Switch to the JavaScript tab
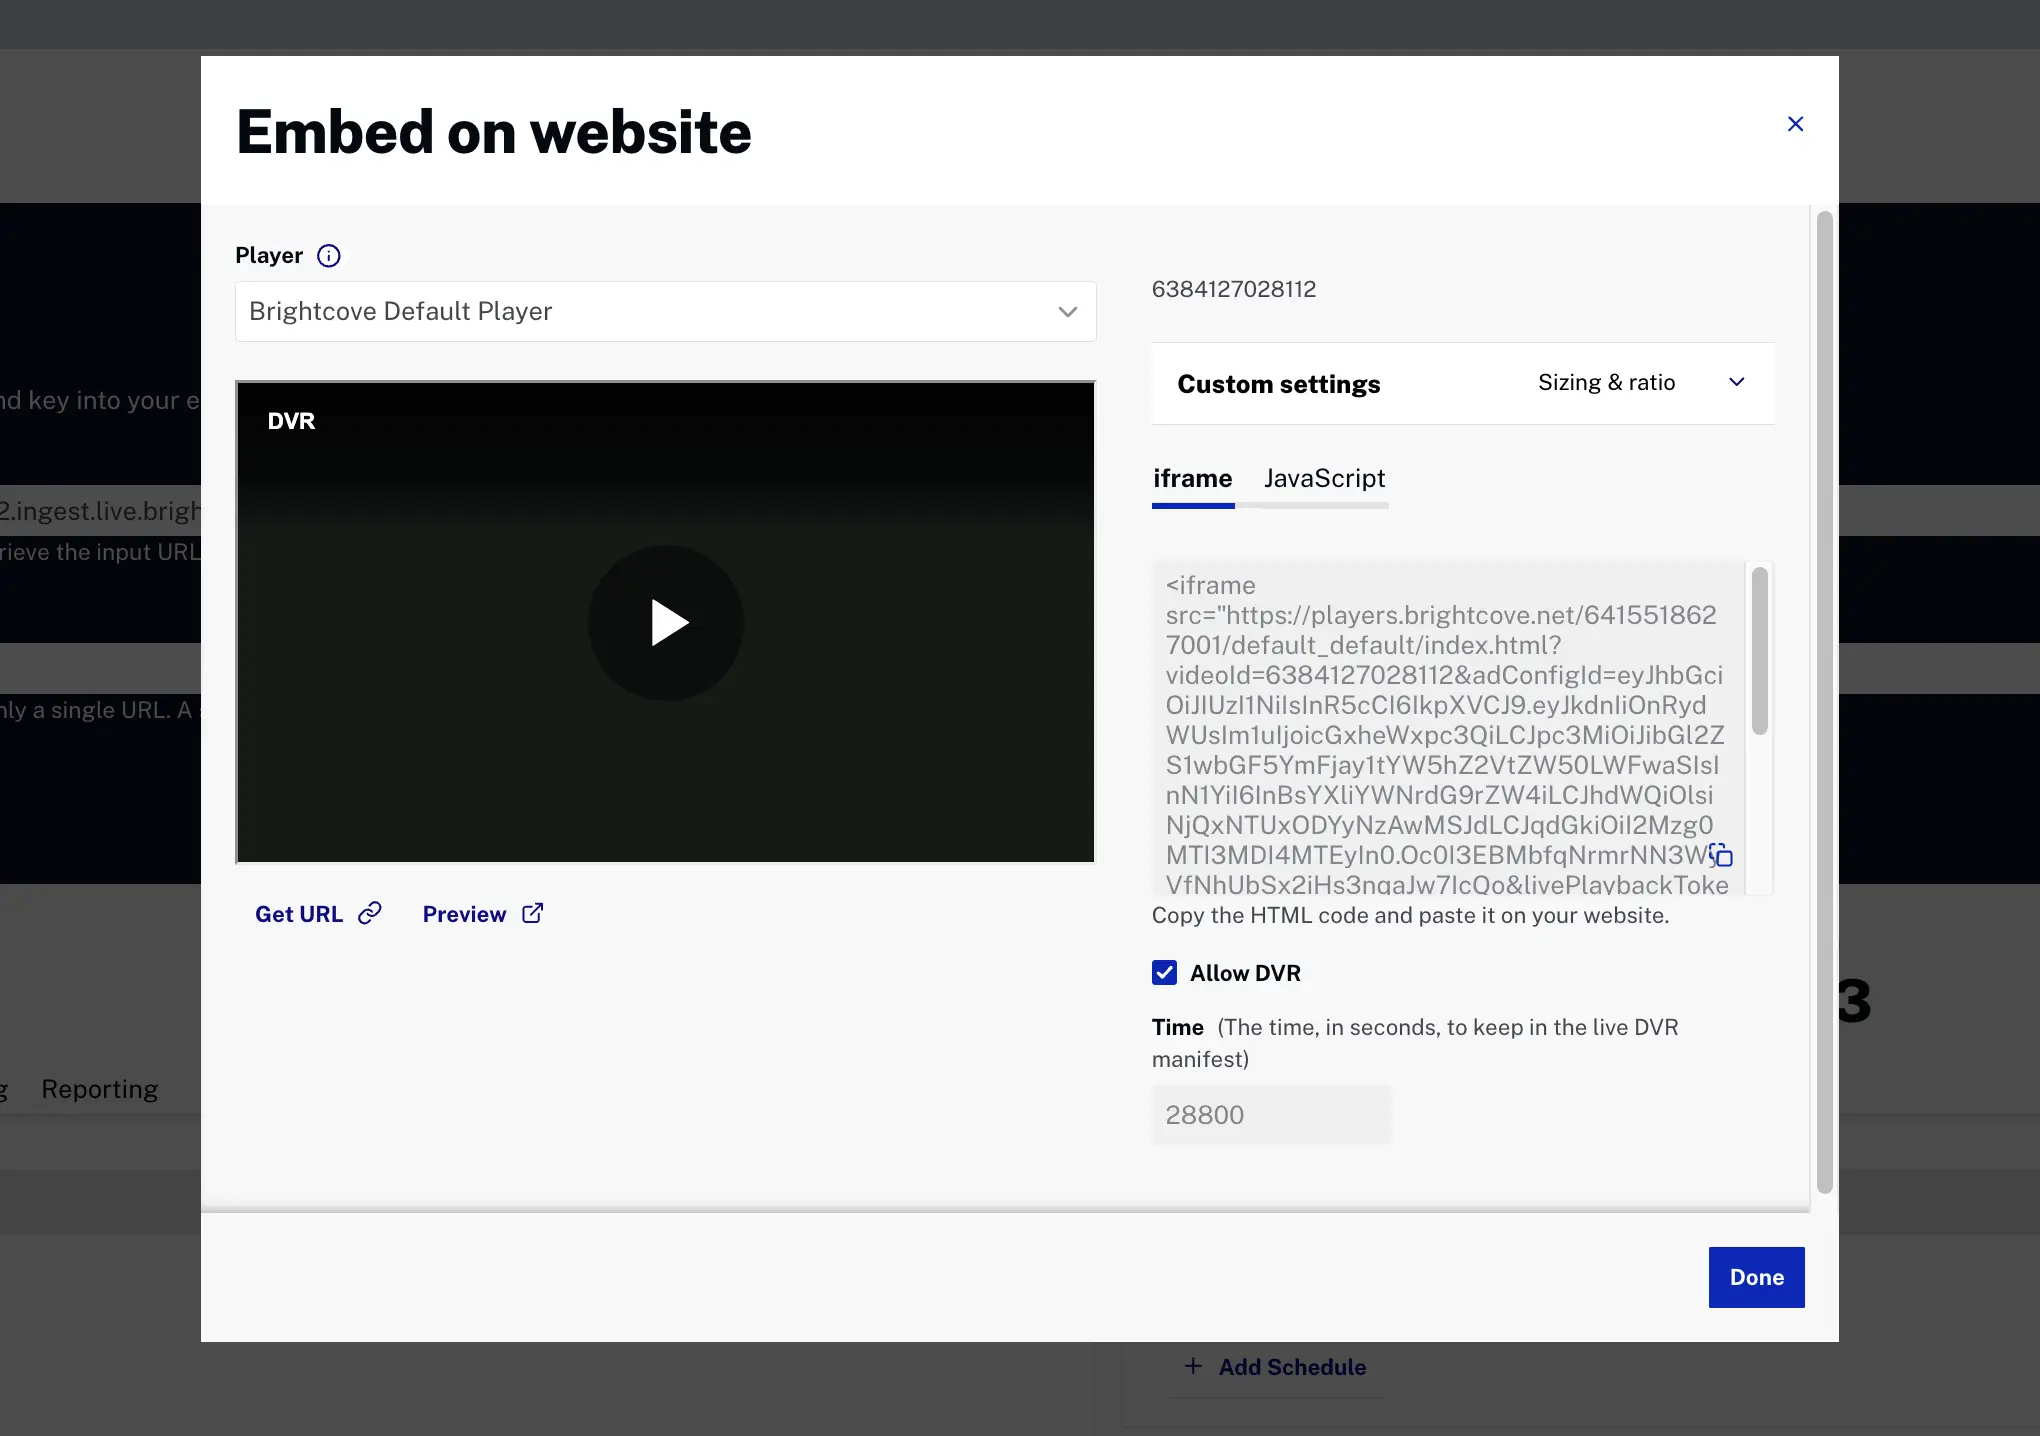Viewport: 2040px width, 1436px height. click(x=1324, y=479)
